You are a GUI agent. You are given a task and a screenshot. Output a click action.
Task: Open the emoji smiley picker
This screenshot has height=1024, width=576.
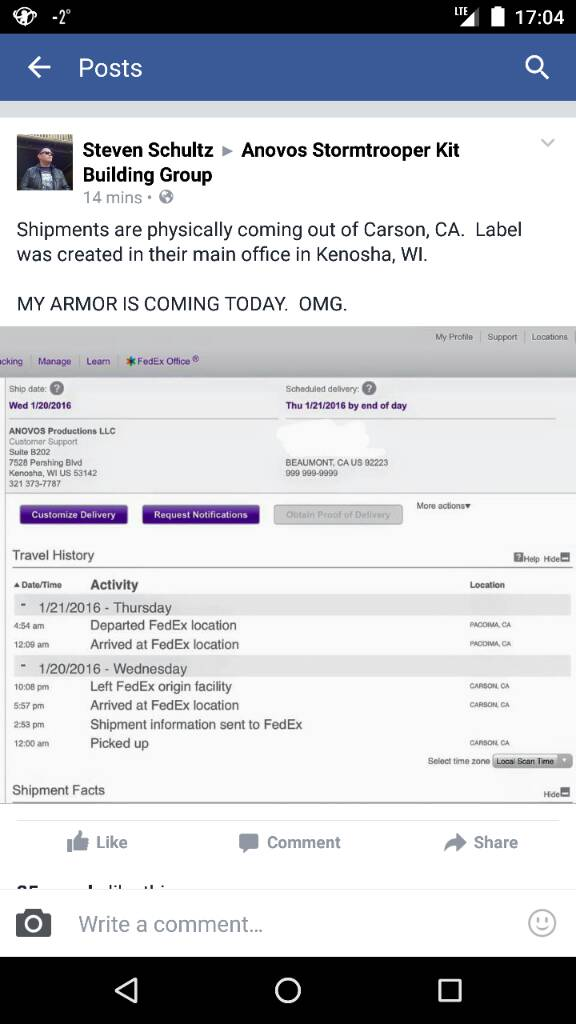(542, 923)
